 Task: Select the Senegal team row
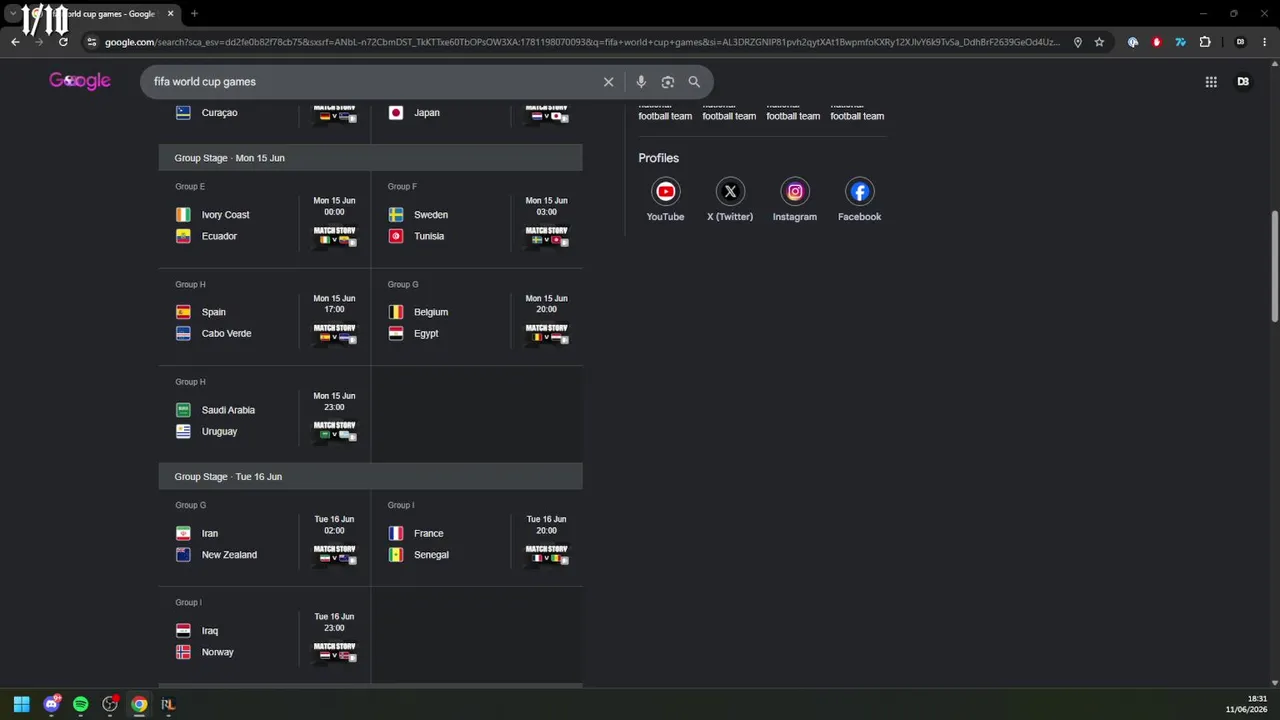(448, 555)
